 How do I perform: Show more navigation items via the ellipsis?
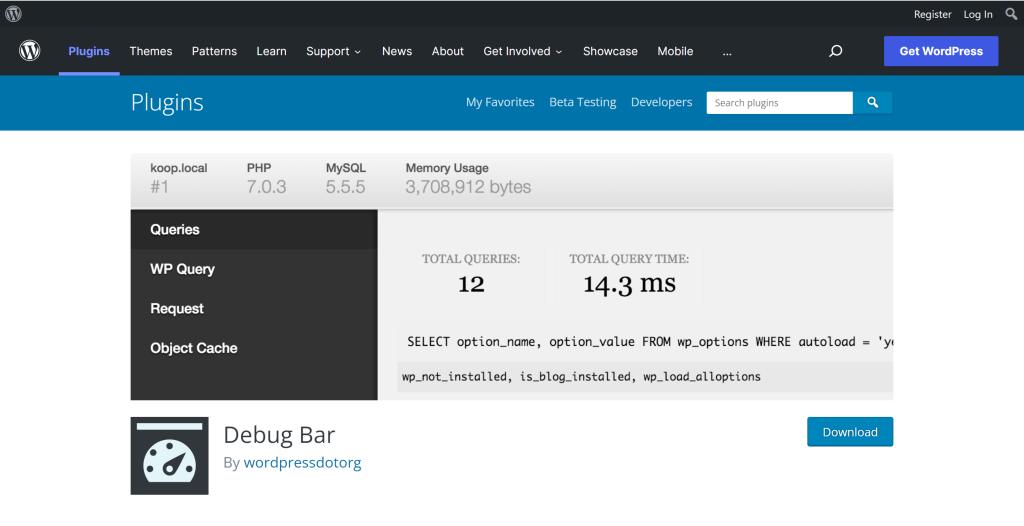point(727,52)
